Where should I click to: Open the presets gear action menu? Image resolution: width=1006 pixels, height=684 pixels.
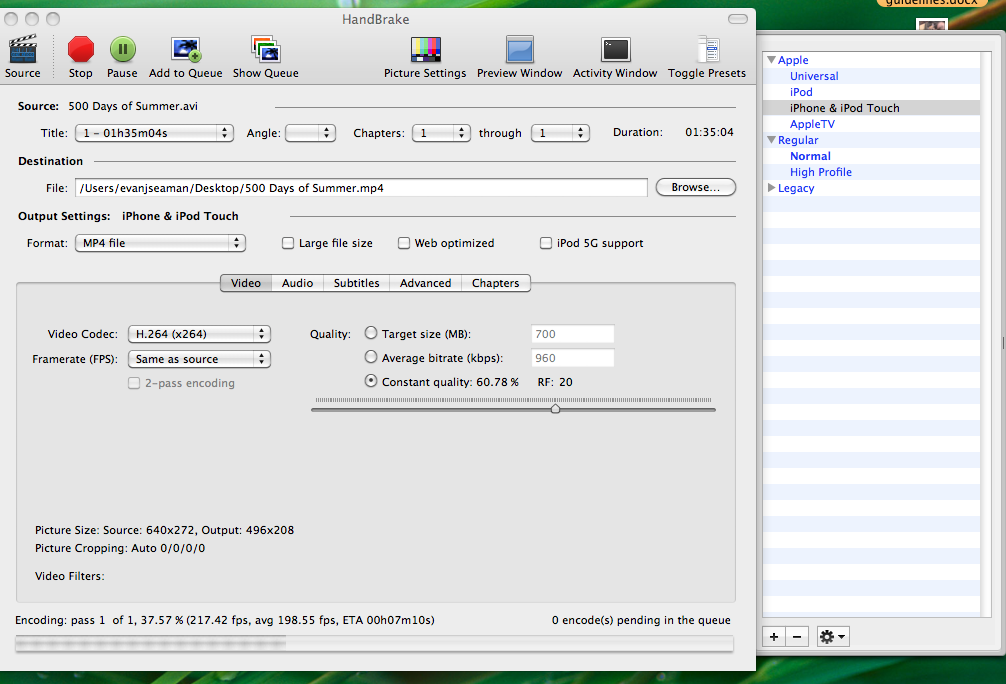pos(833,637)
